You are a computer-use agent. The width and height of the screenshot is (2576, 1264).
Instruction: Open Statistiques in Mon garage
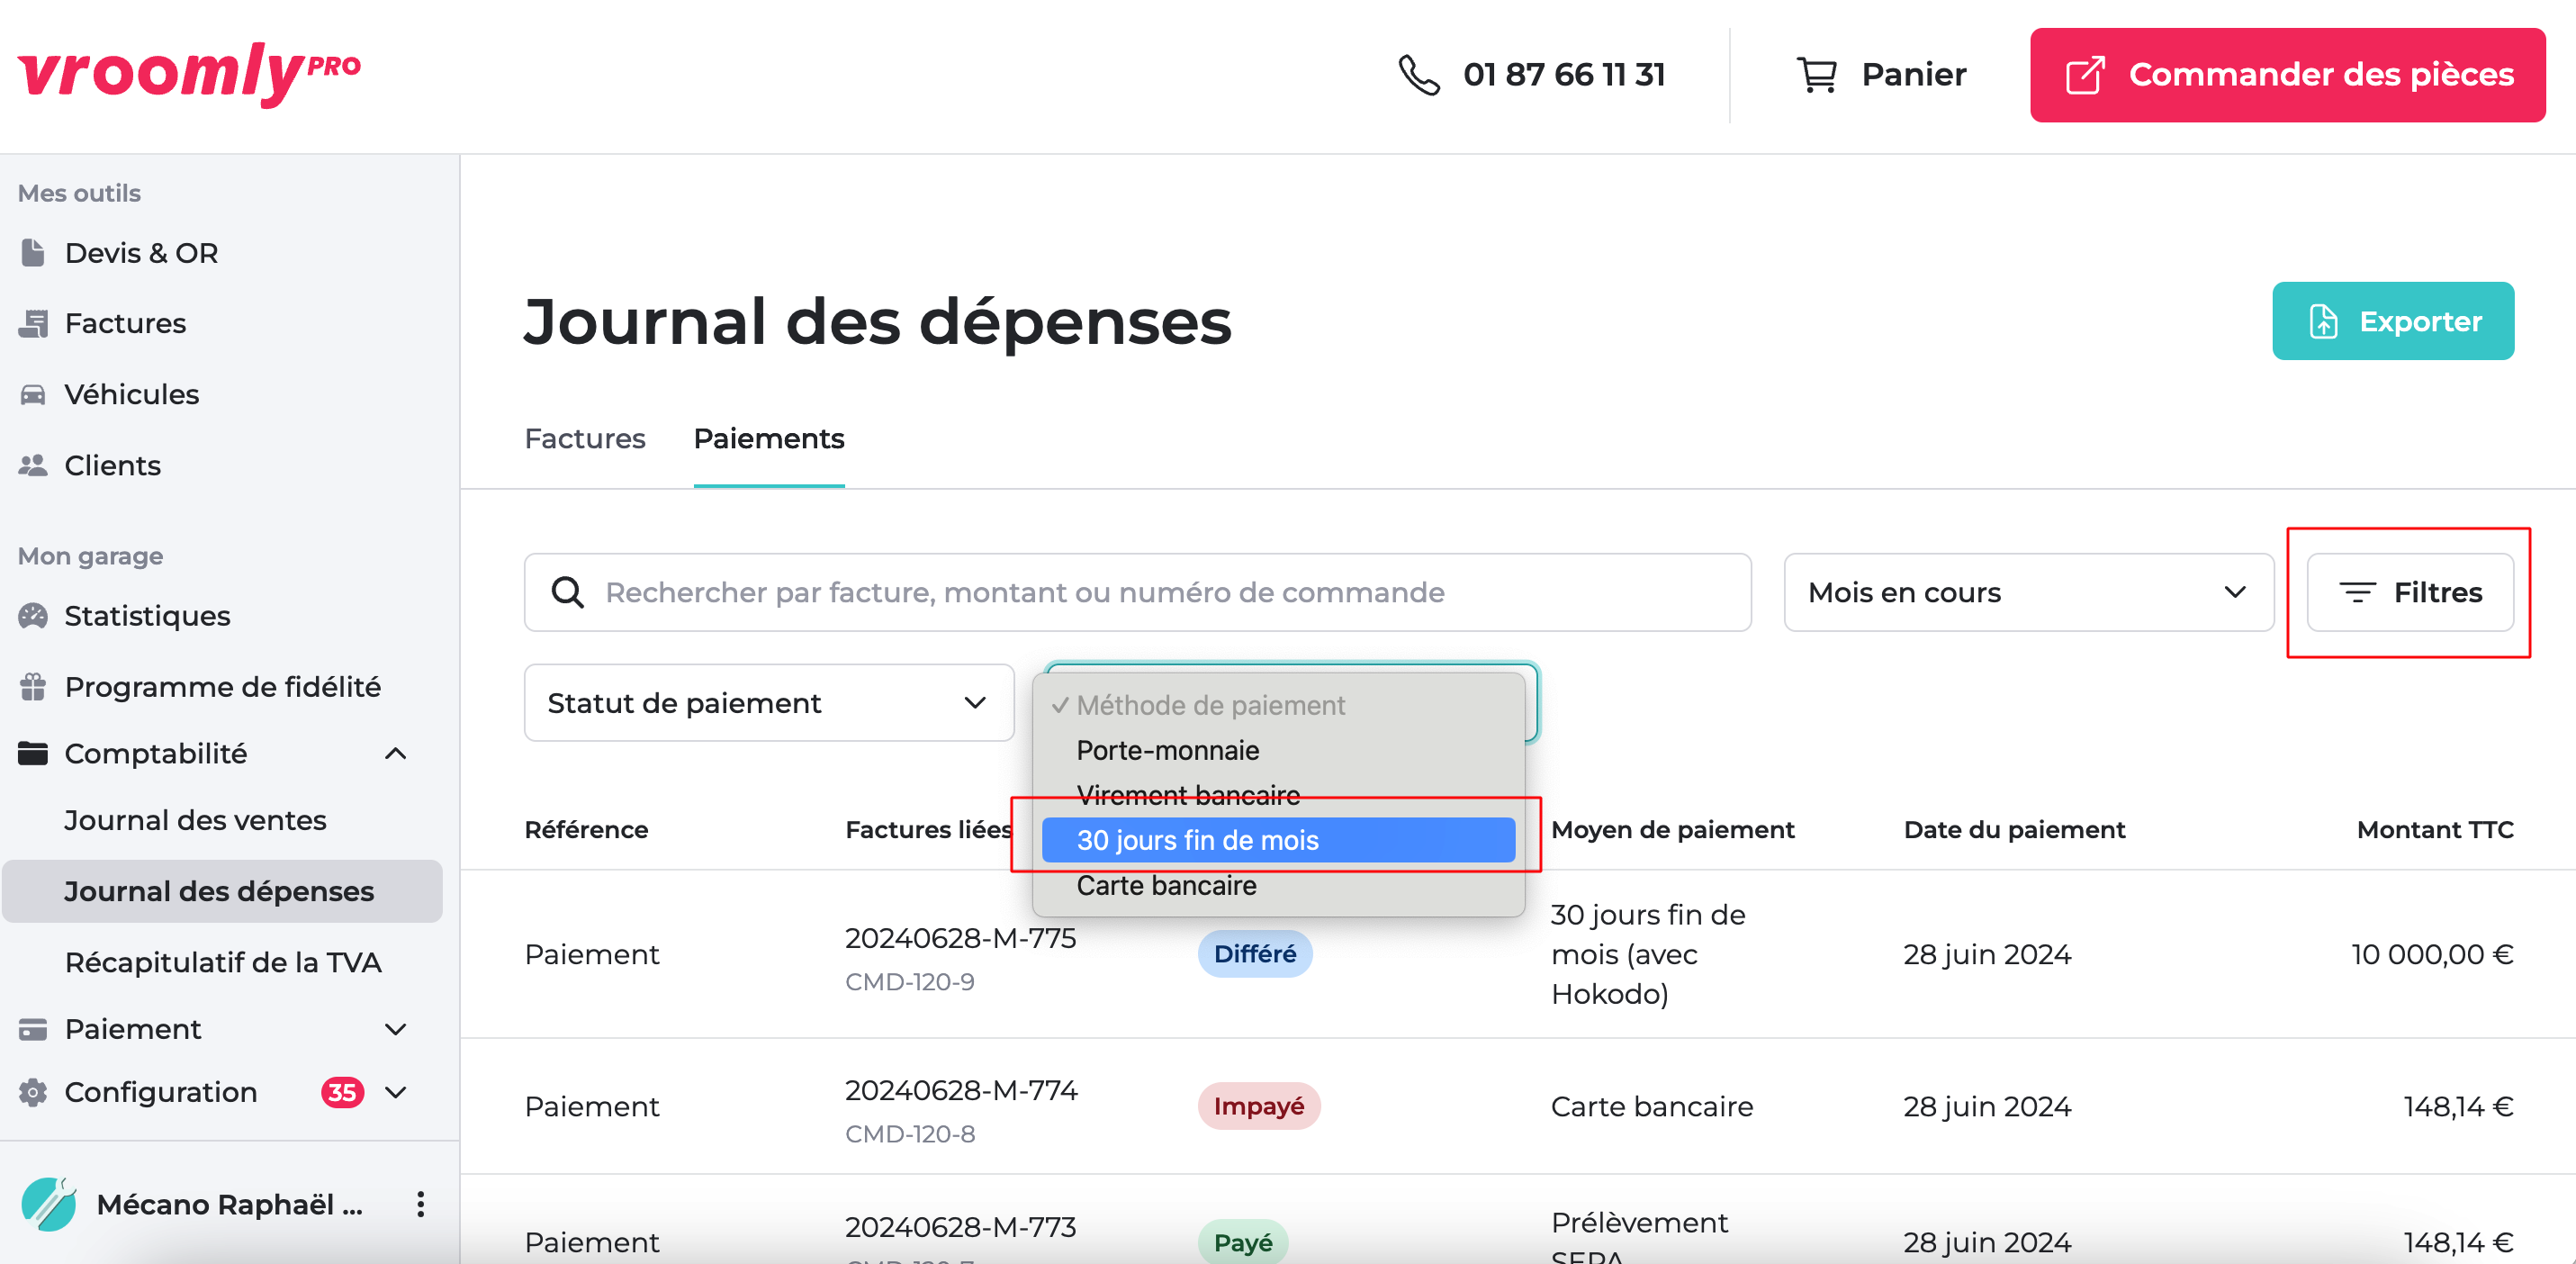click(x=147, y=616)
